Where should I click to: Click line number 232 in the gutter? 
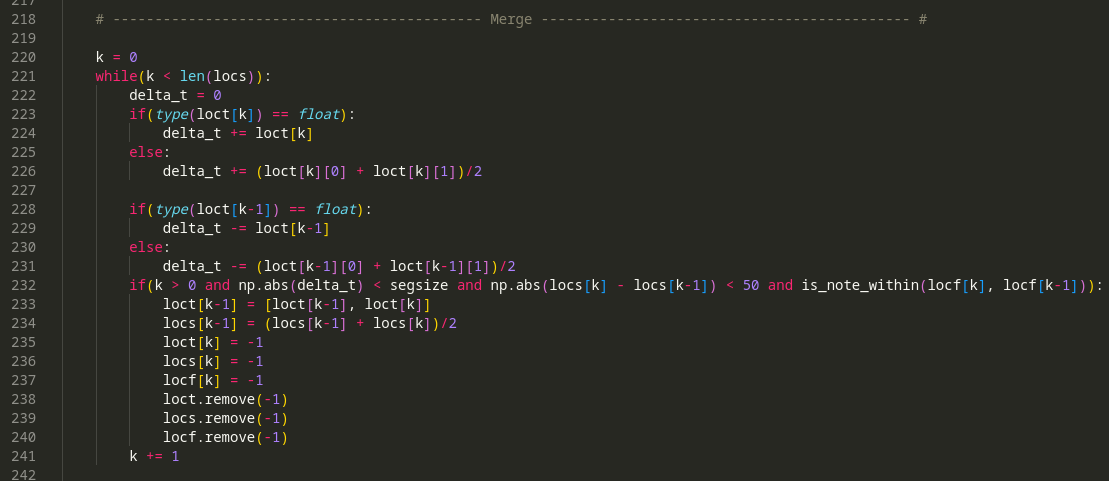(x=23, y=285)
